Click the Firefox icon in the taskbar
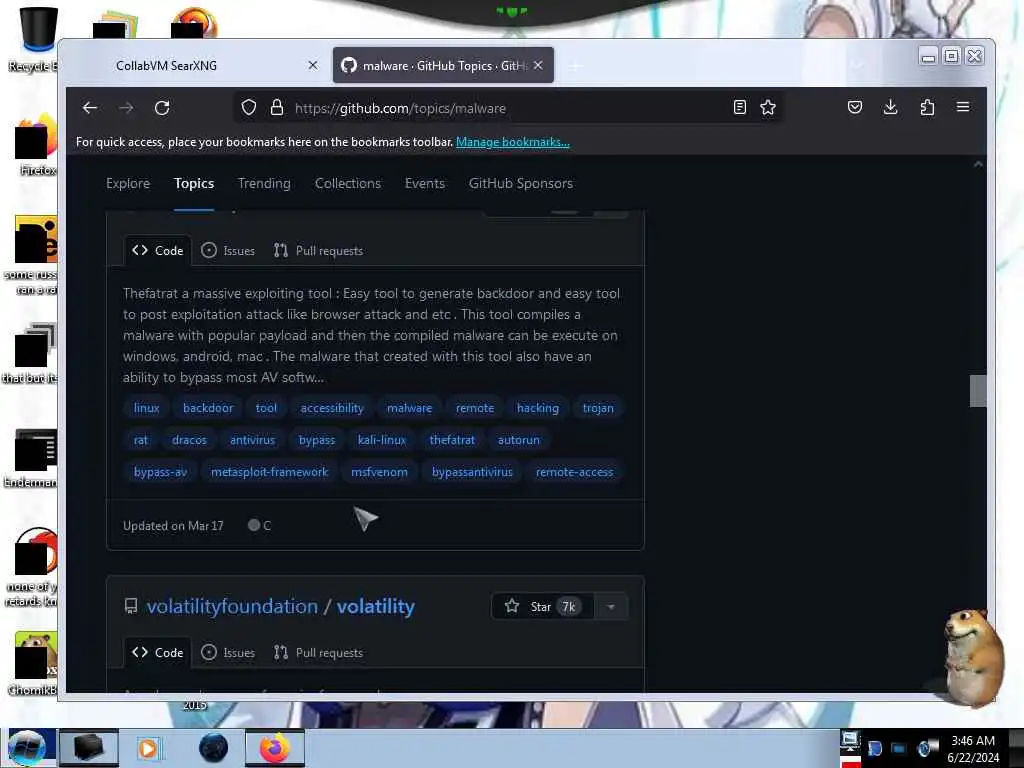Screen dimensions: 1024x768 275,748
